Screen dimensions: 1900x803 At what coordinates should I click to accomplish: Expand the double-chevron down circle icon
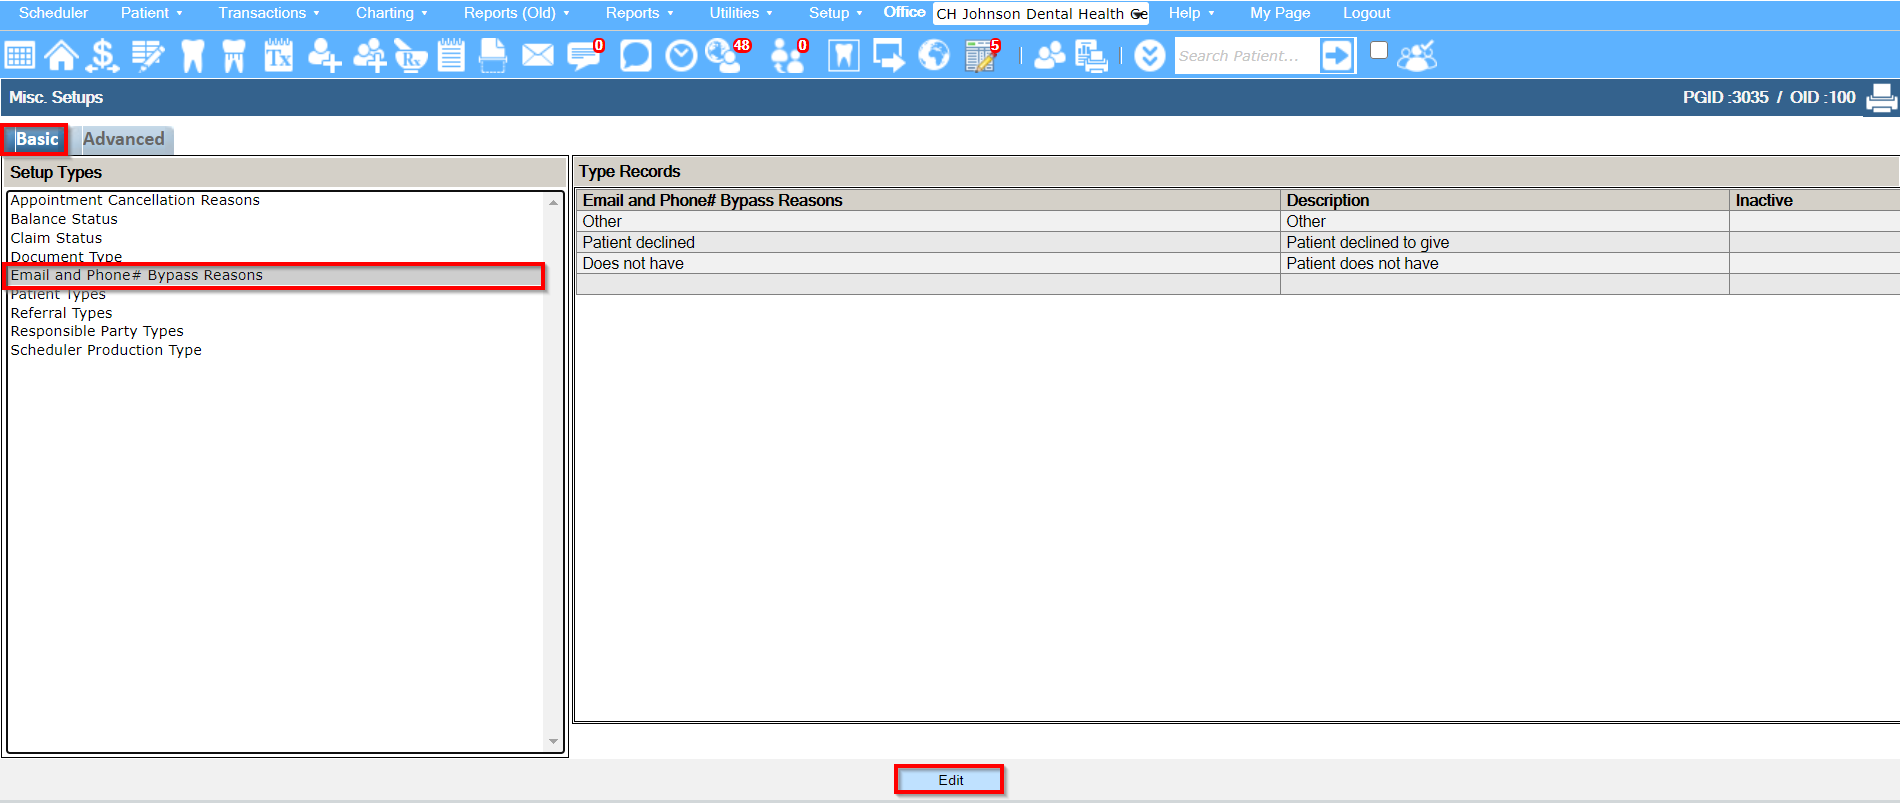point(1150,55)
